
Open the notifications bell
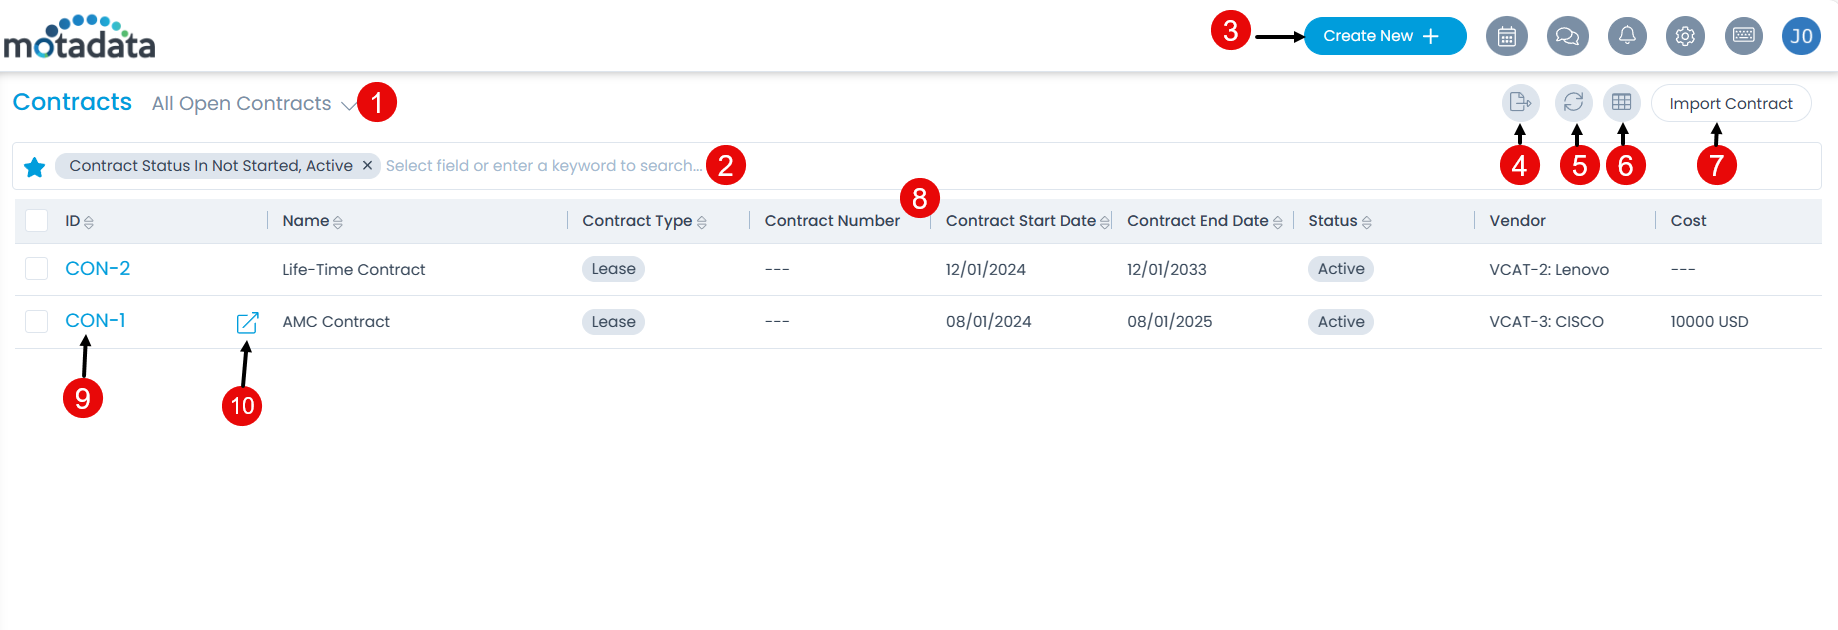coord(1627,37)
